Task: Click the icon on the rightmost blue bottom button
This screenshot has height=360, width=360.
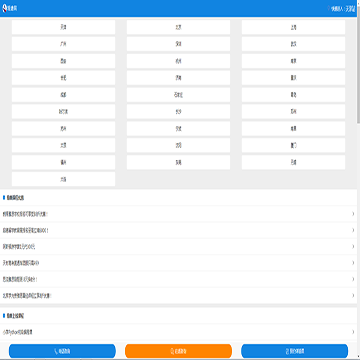Action: coord(287,351)
